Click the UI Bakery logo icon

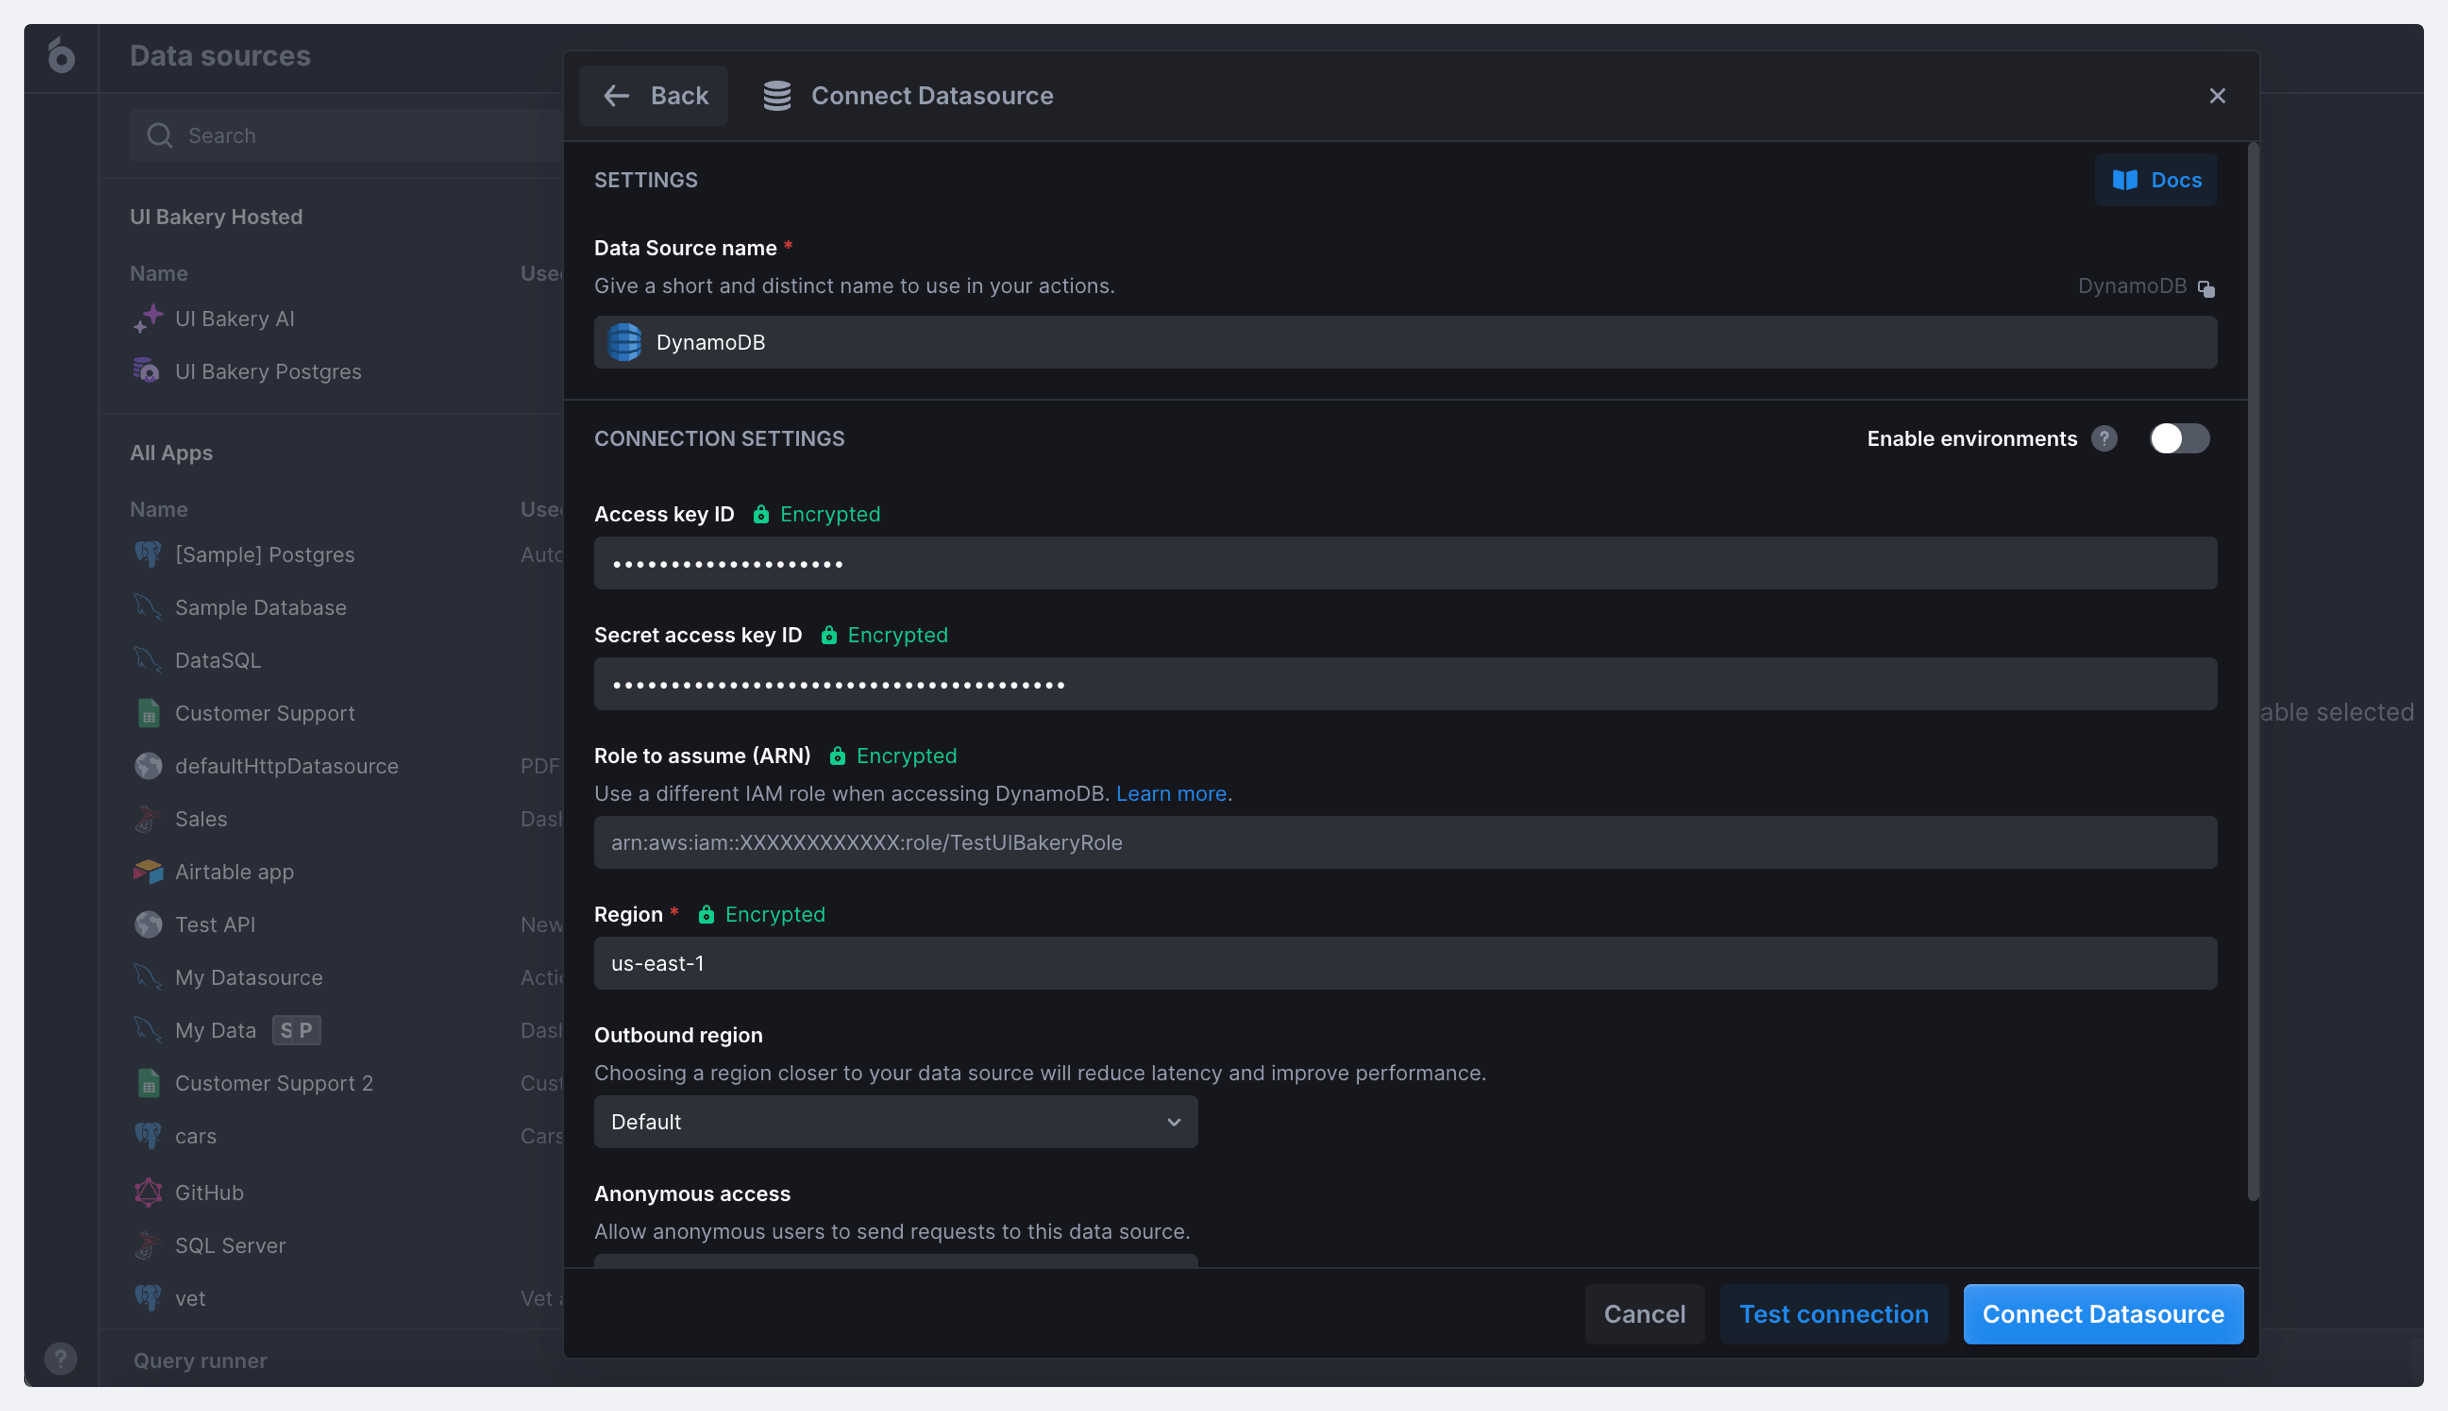(x=61, y=56)
